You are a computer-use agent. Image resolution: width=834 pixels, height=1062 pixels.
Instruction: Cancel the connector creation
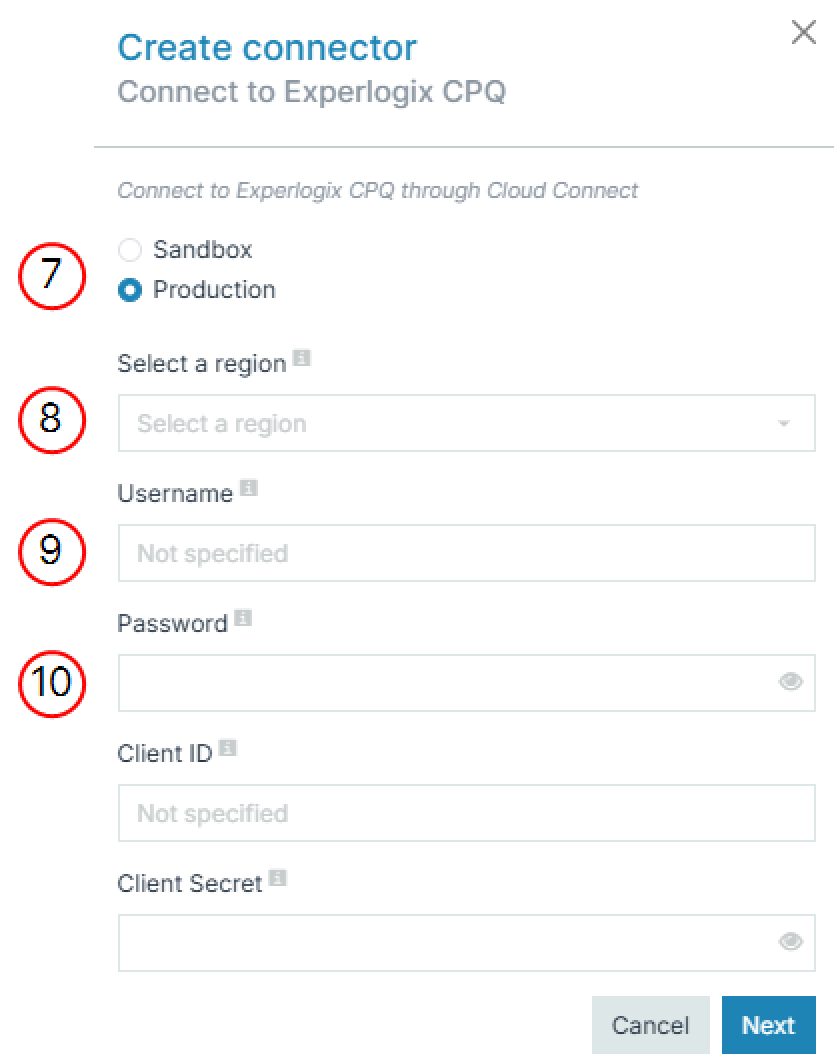click(x=650, y=1025)
